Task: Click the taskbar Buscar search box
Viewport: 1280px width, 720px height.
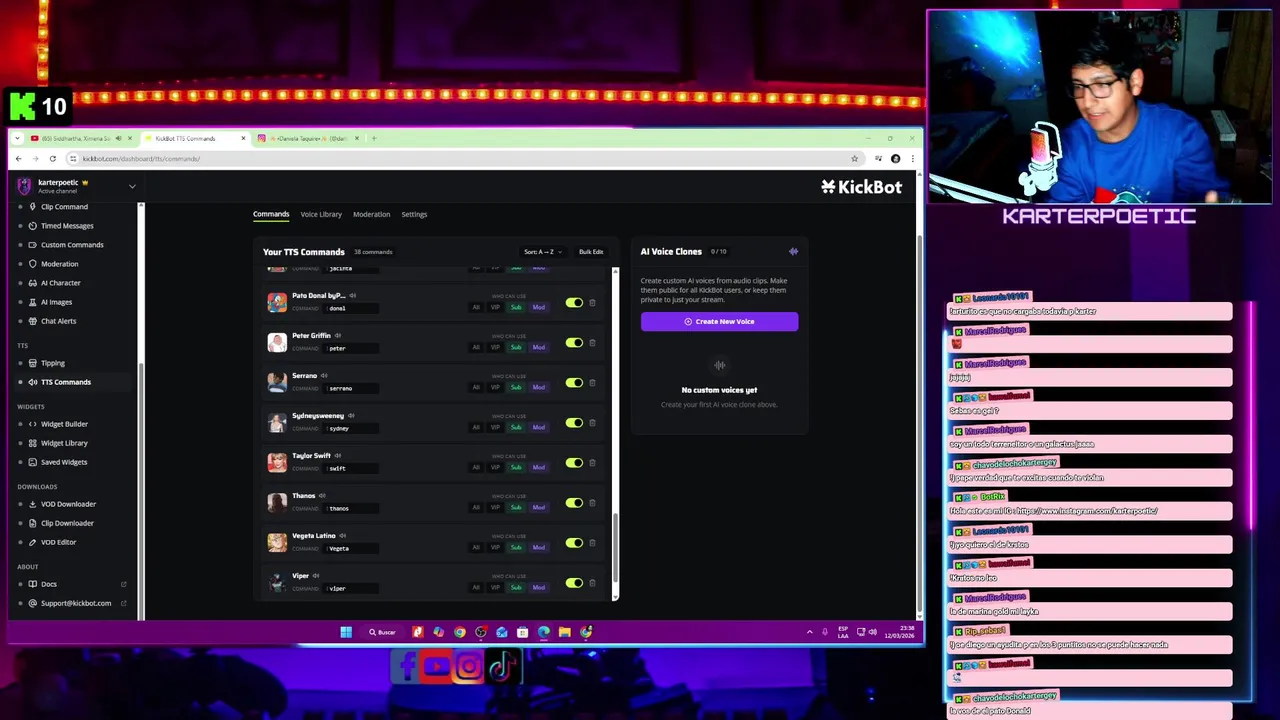Action: [x=382, y=632]
